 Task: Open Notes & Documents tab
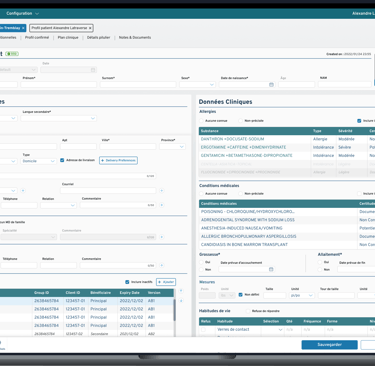click(135, 37)
